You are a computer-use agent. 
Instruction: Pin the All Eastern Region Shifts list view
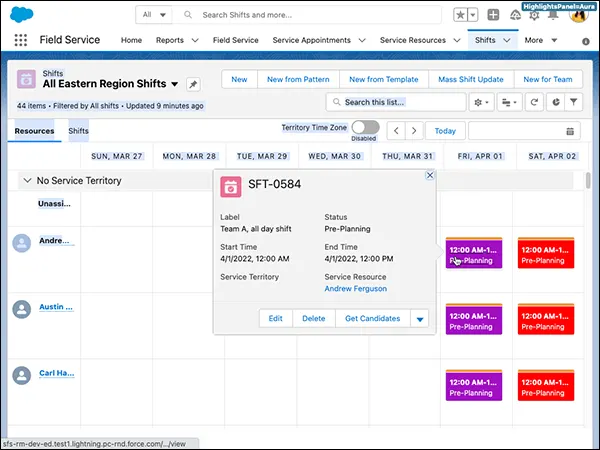(193, 84)
